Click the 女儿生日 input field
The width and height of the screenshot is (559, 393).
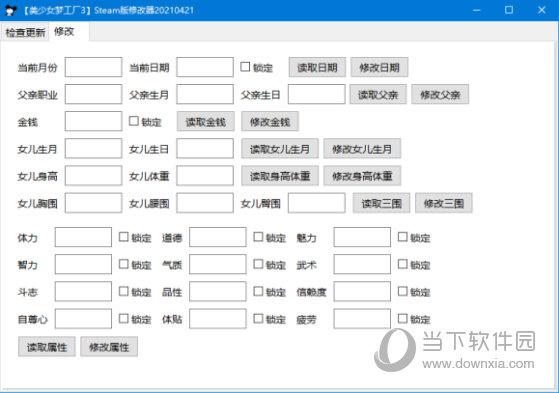pyautogui.click(x=205, y=148)
